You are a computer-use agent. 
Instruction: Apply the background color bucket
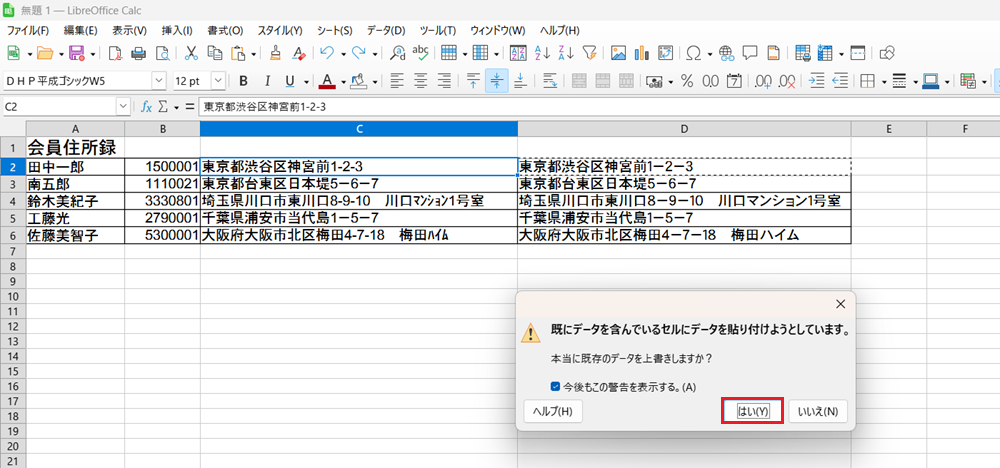tap(358, 81)
